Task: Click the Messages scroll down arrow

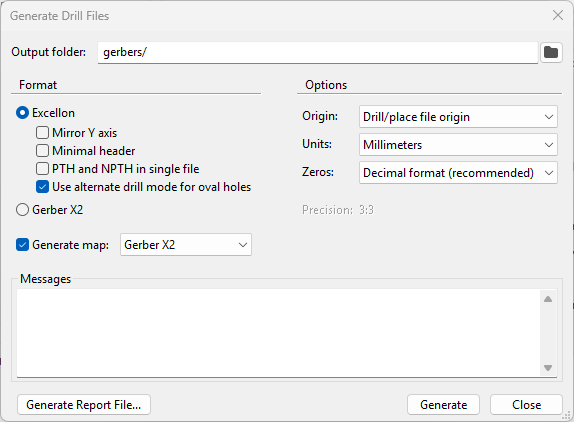Action: coord(548,367)
